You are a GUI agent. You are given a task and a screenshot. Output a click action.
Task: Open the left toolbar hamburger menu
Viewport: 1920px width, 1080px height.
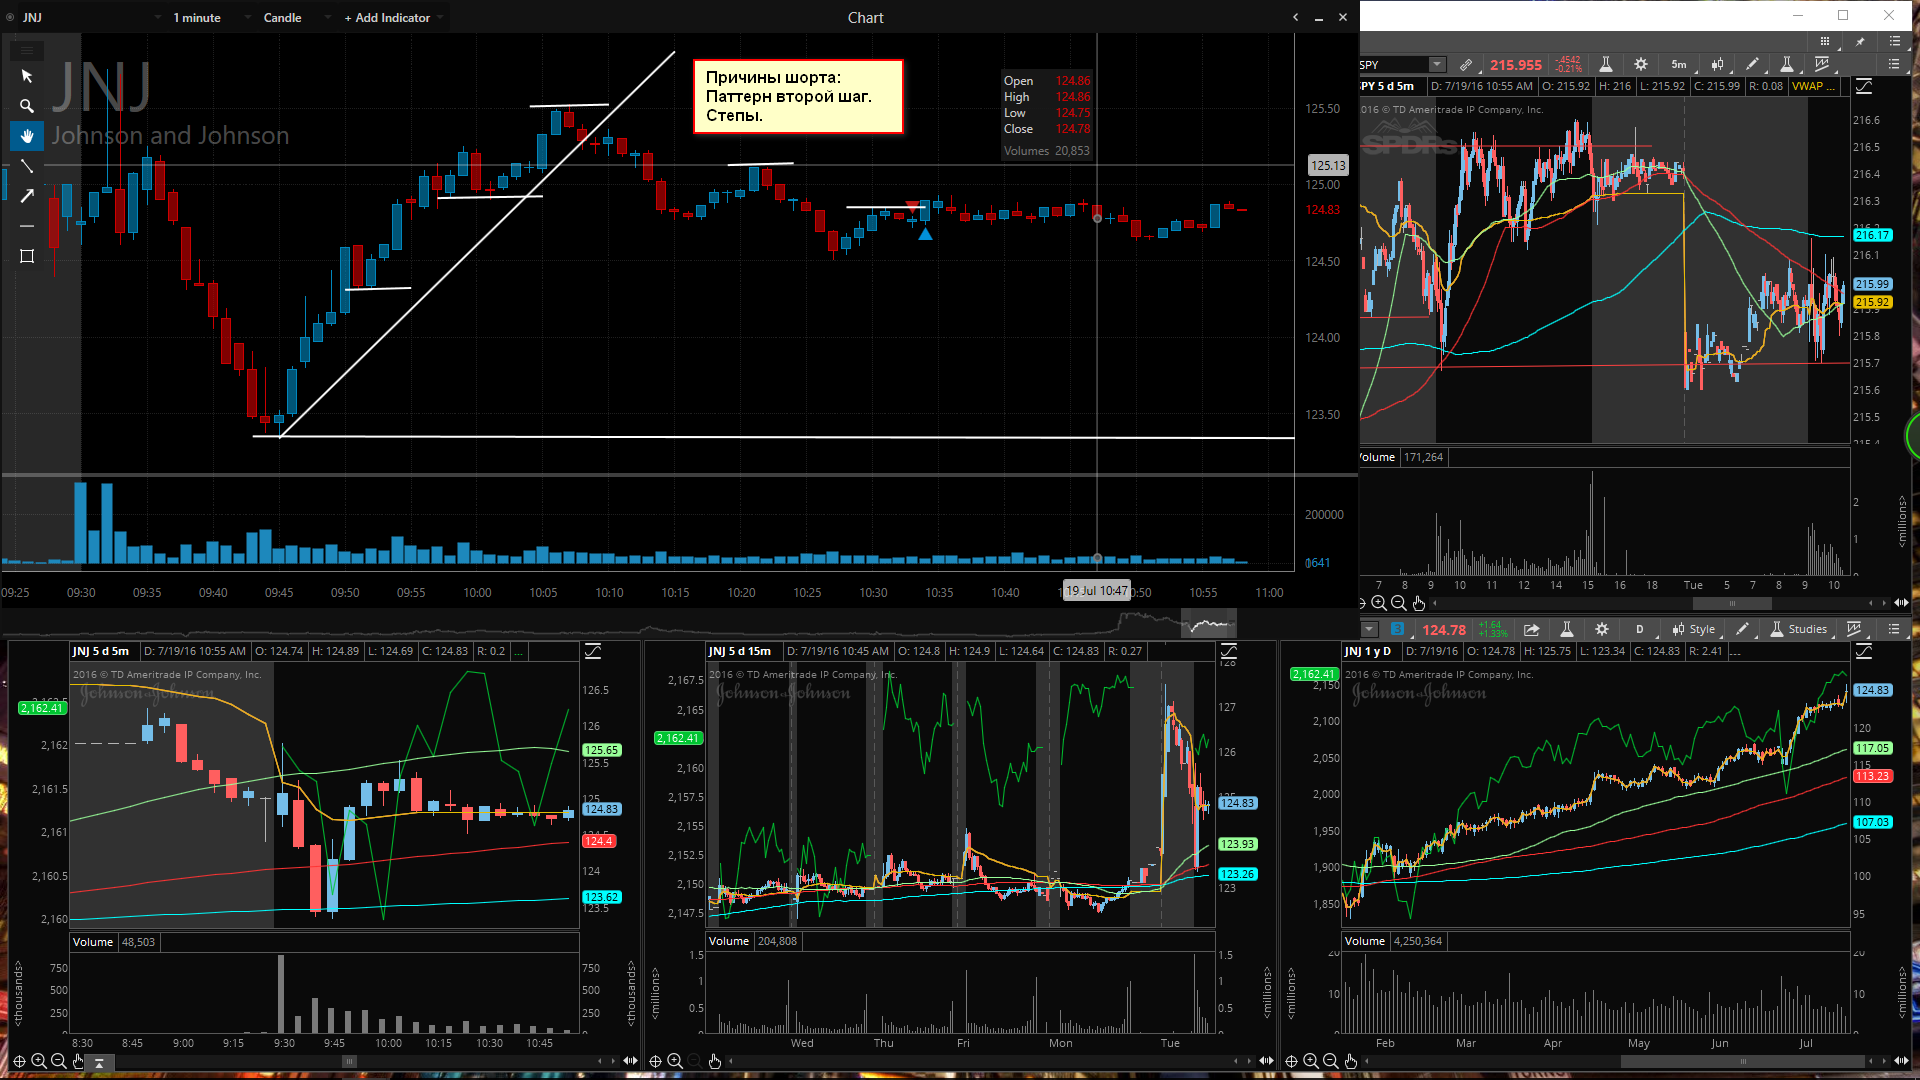click(27, 49)
